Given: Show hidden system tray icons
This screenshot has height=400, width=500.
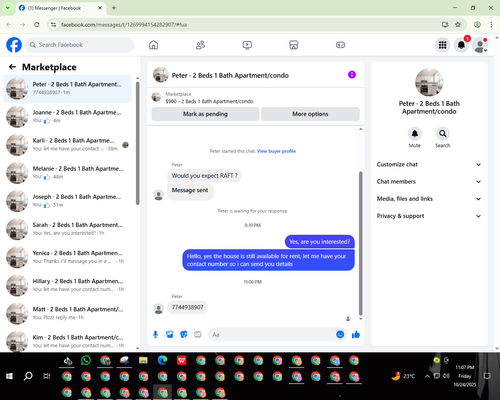Looking at the screenshot, I should pyautogui.click(x=427, y=376).
